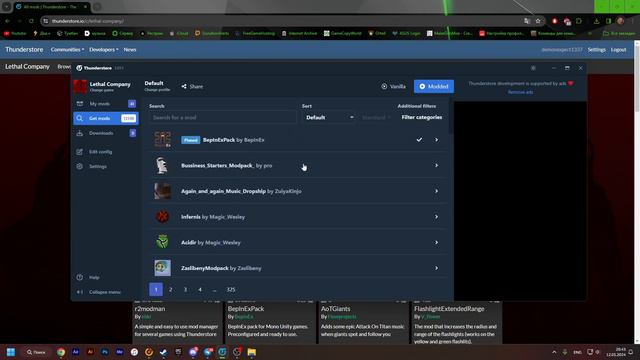Open the BepInExPack card on website
Viewport: 640px width, 360px height.
270,322
